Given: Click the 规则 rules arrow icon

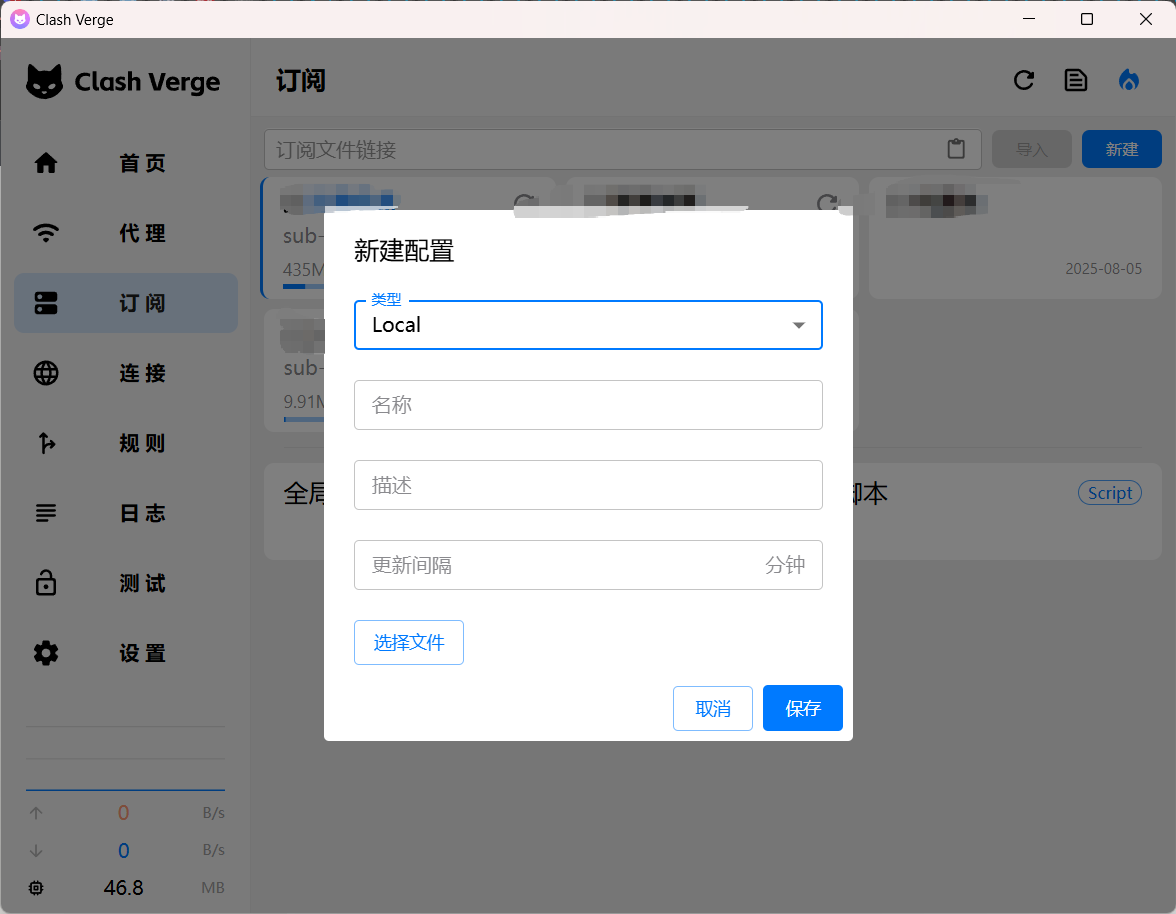Looking at the screenshot, I should pyautogui.click(x=45, y=443).
